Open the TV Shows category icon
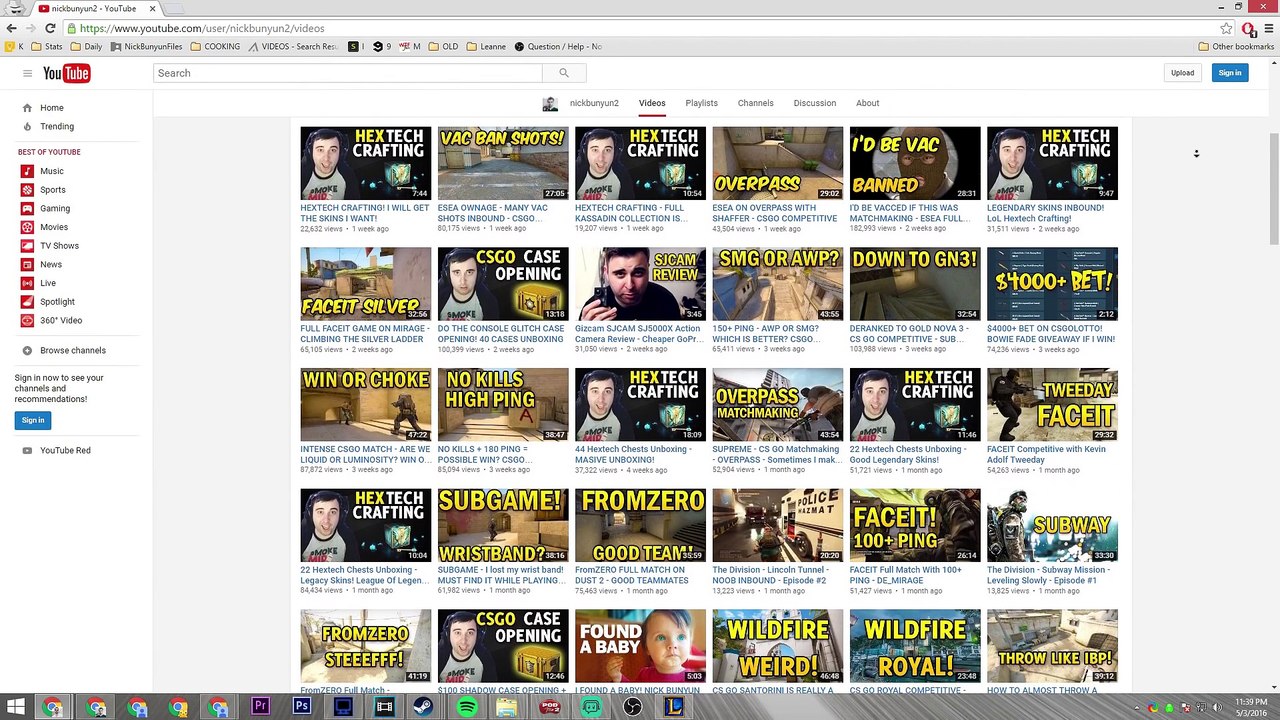1280x720 pixels. click(x=27, y=246)
